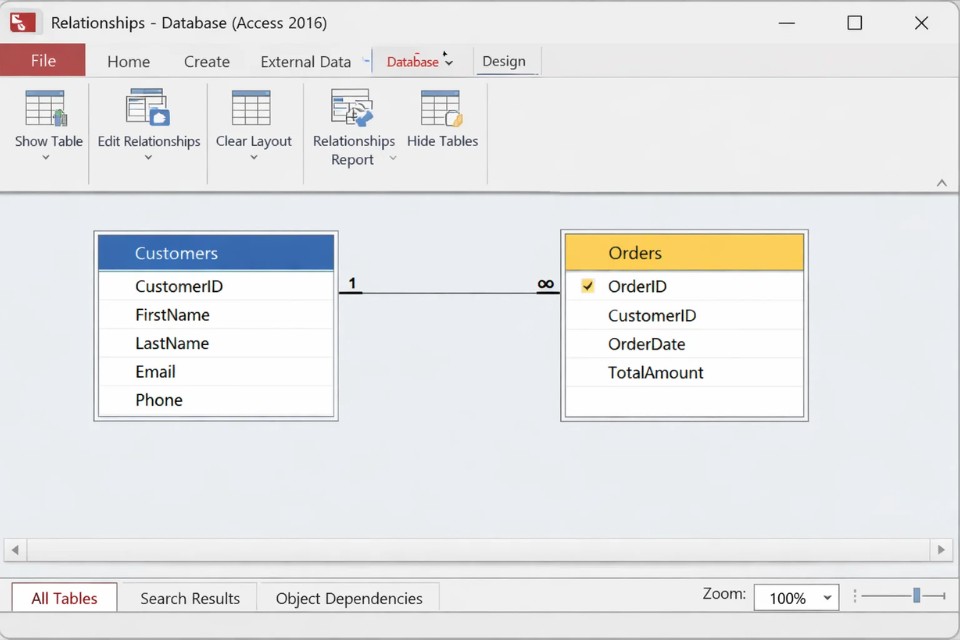
Task: Click the zoom slider handle
Action: coord(916,596)
